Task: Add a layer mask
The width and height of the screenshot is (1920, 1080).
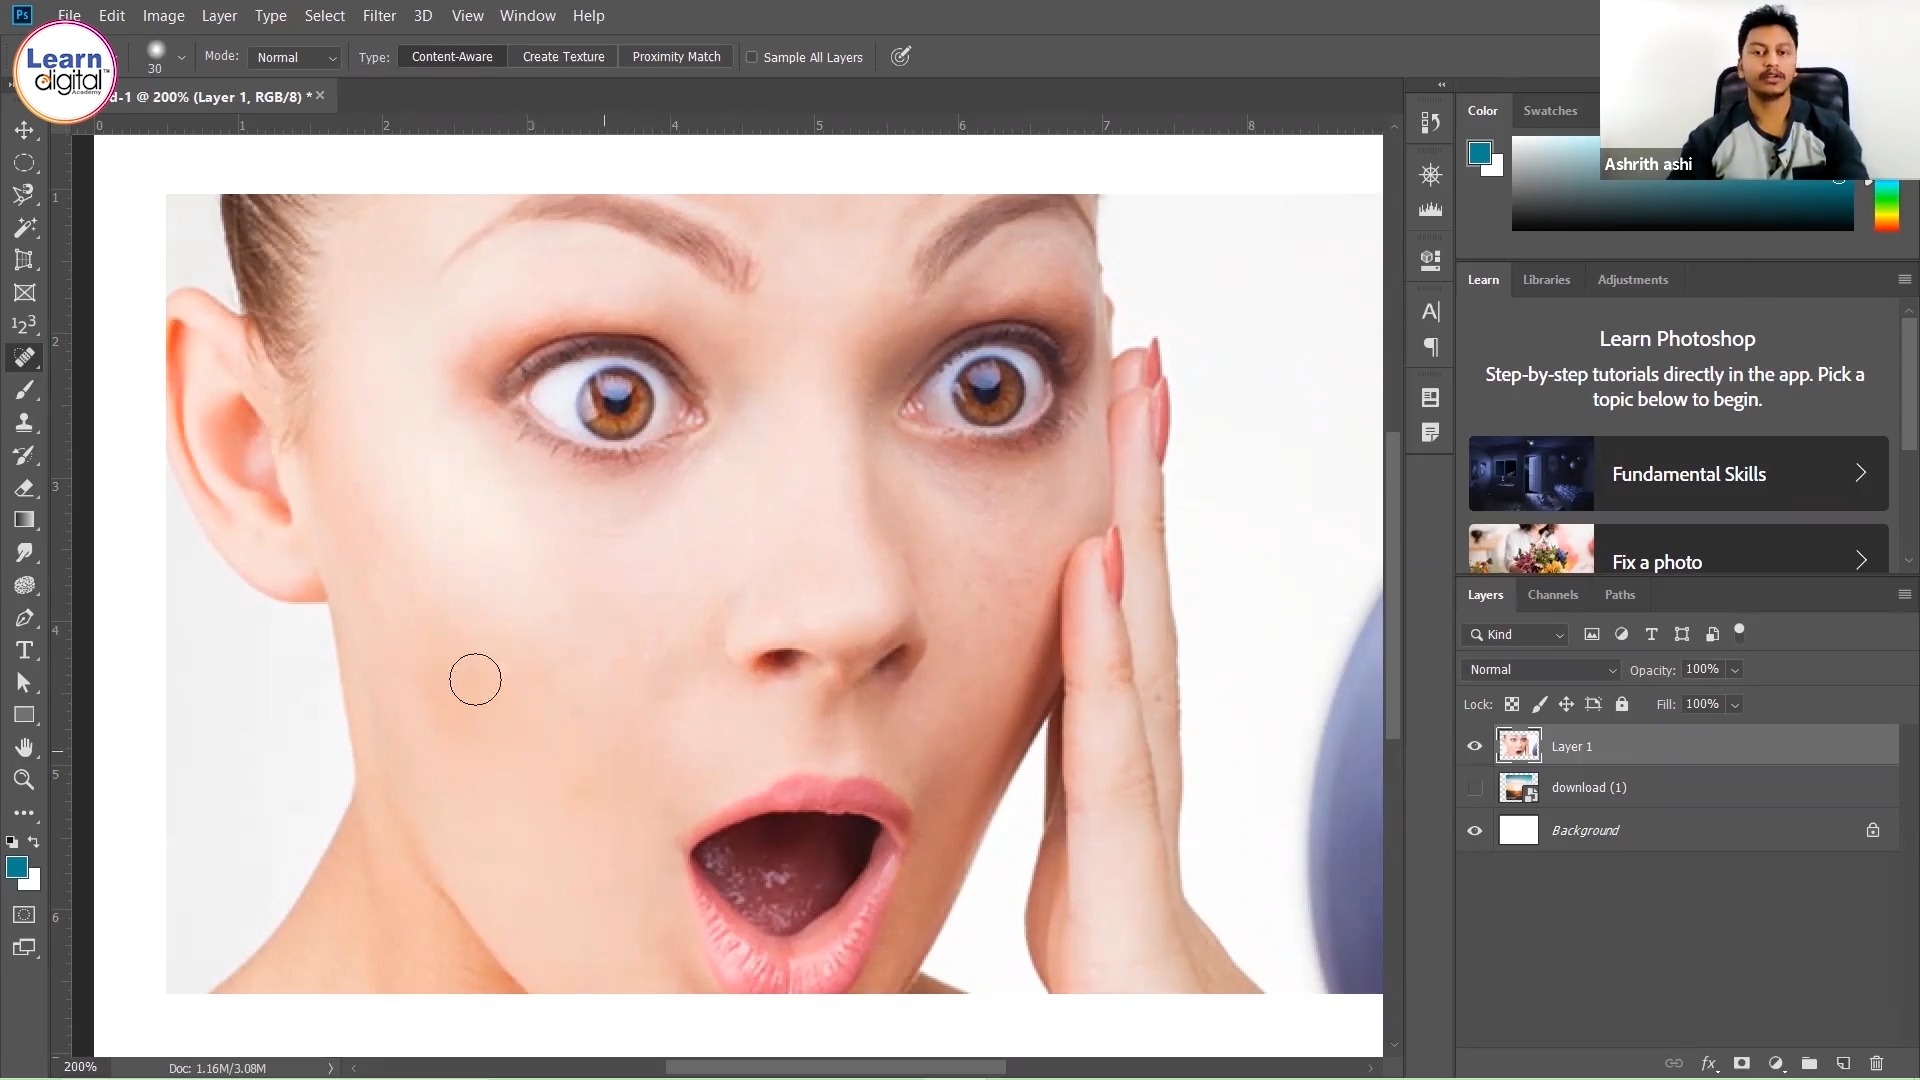Action: click(x=1742, y=1063)
